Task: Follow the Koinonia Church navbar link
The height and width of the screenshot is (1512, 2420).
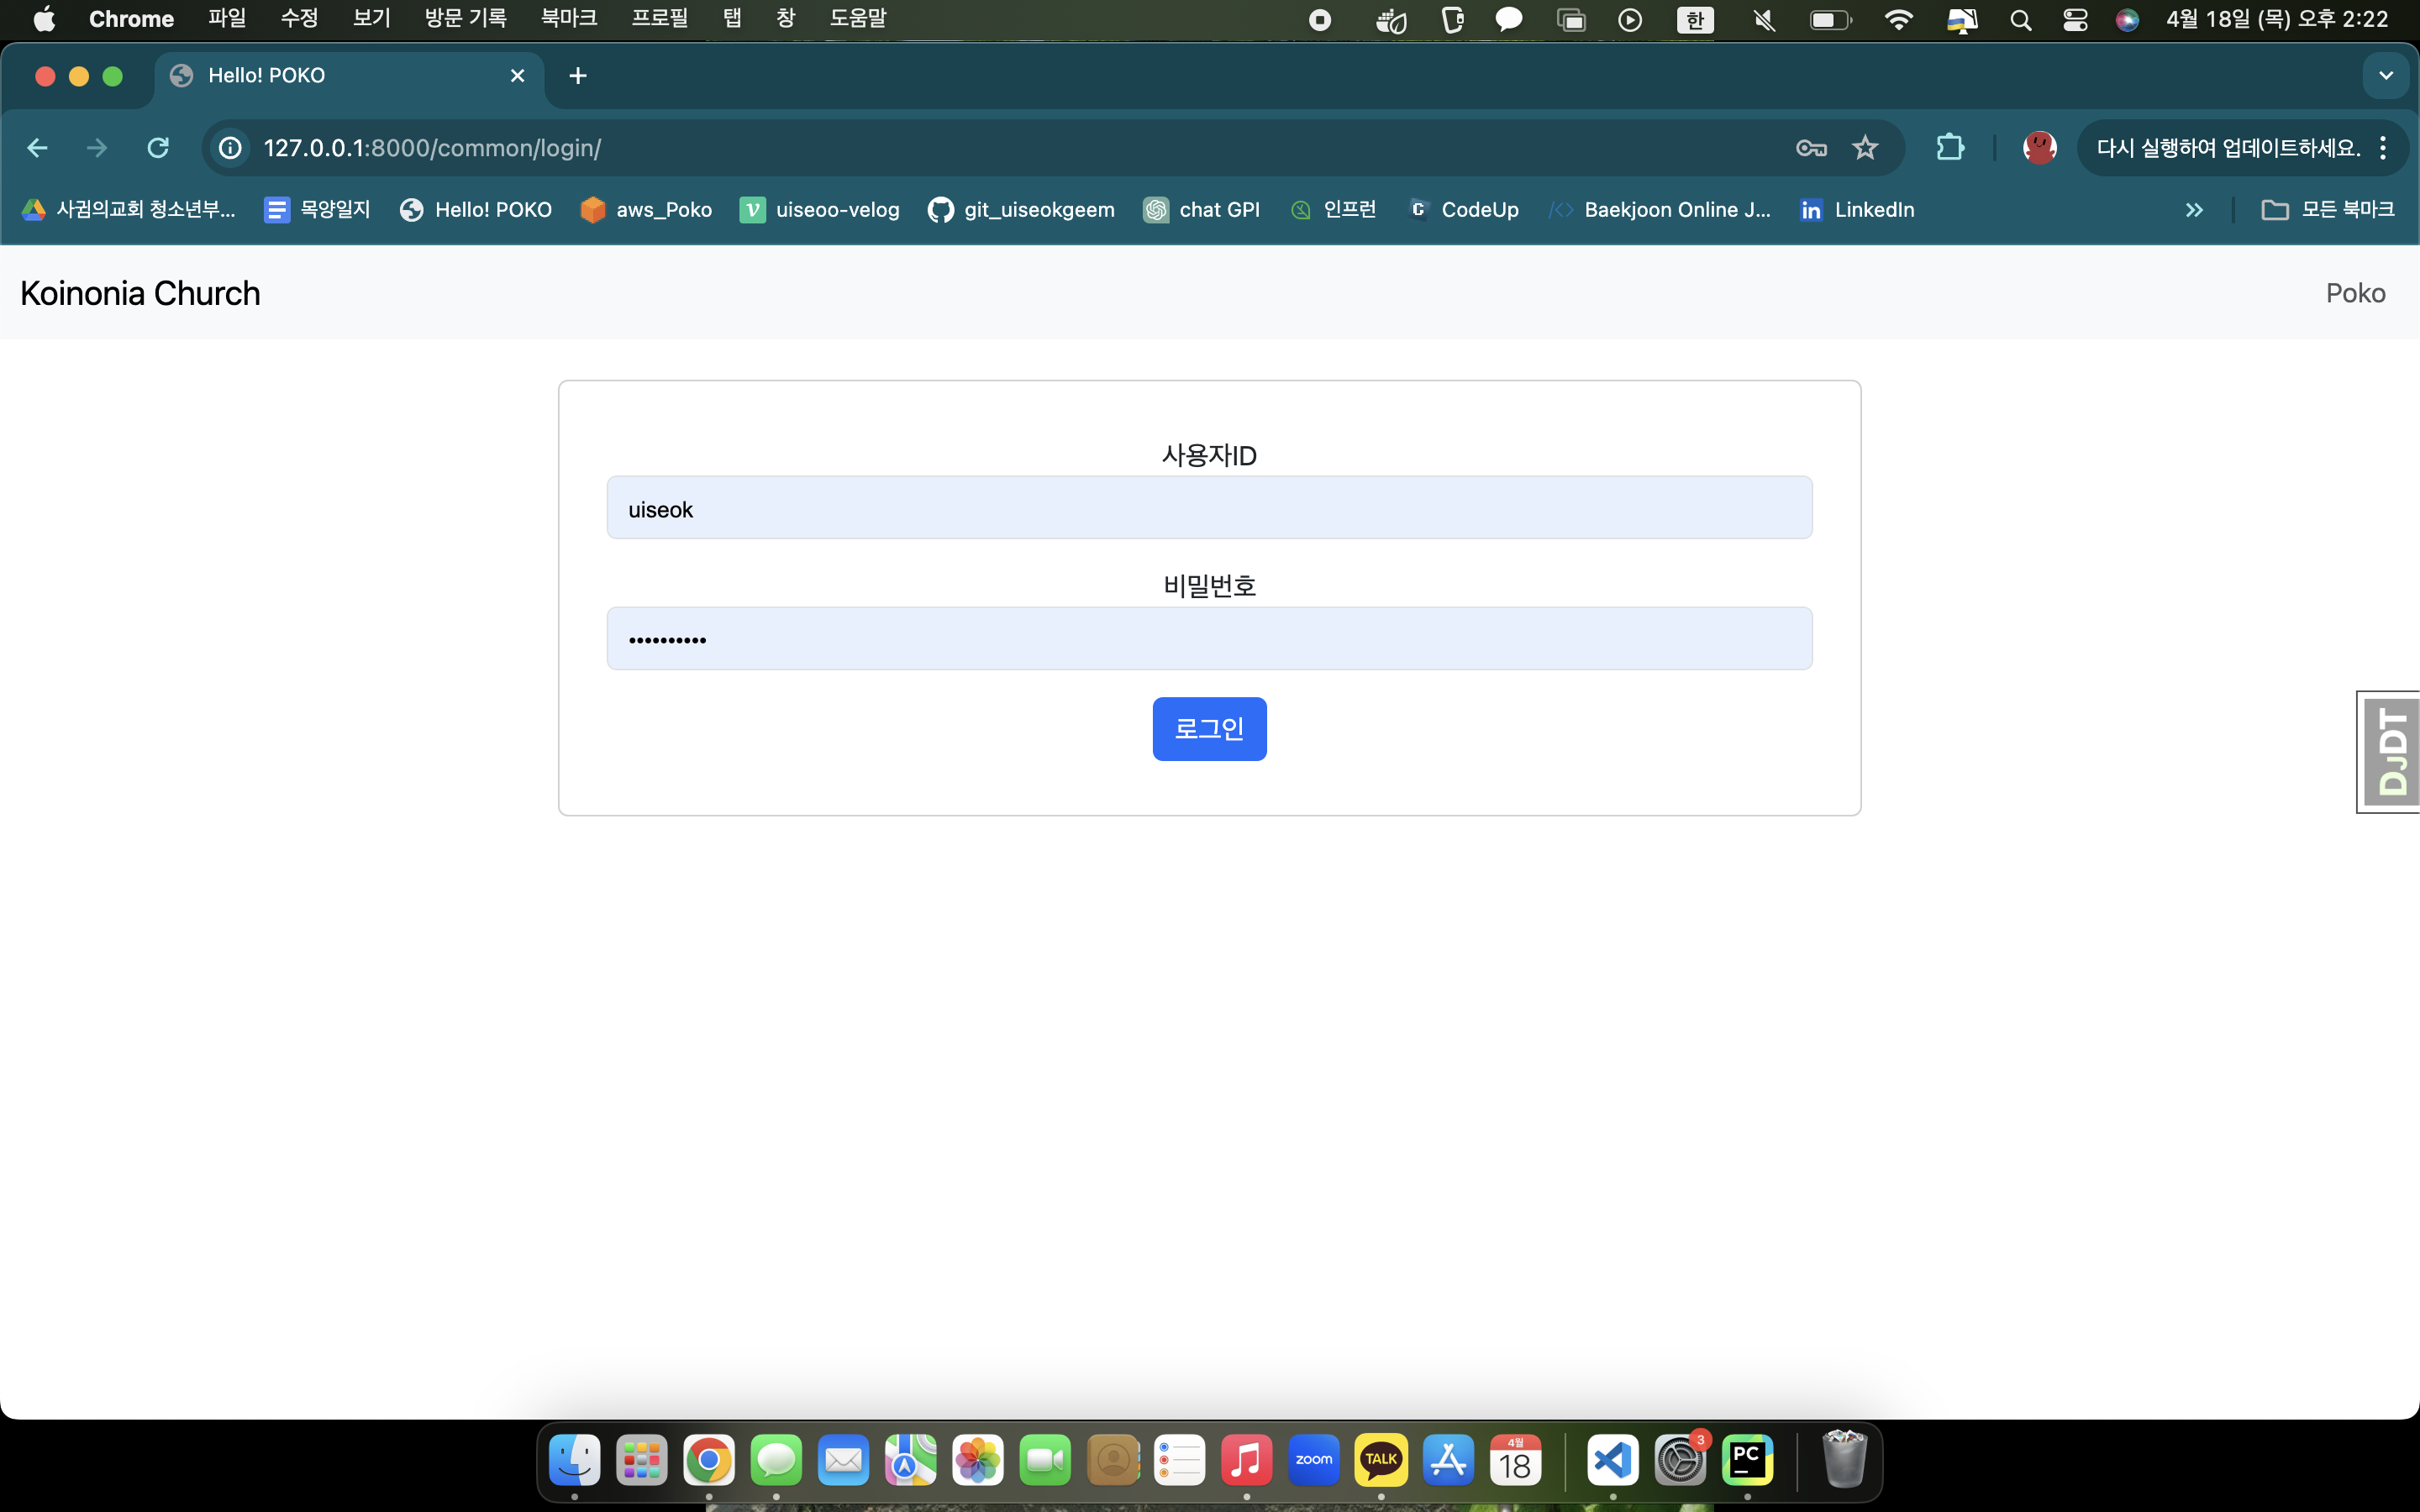Action: point(140,293)
